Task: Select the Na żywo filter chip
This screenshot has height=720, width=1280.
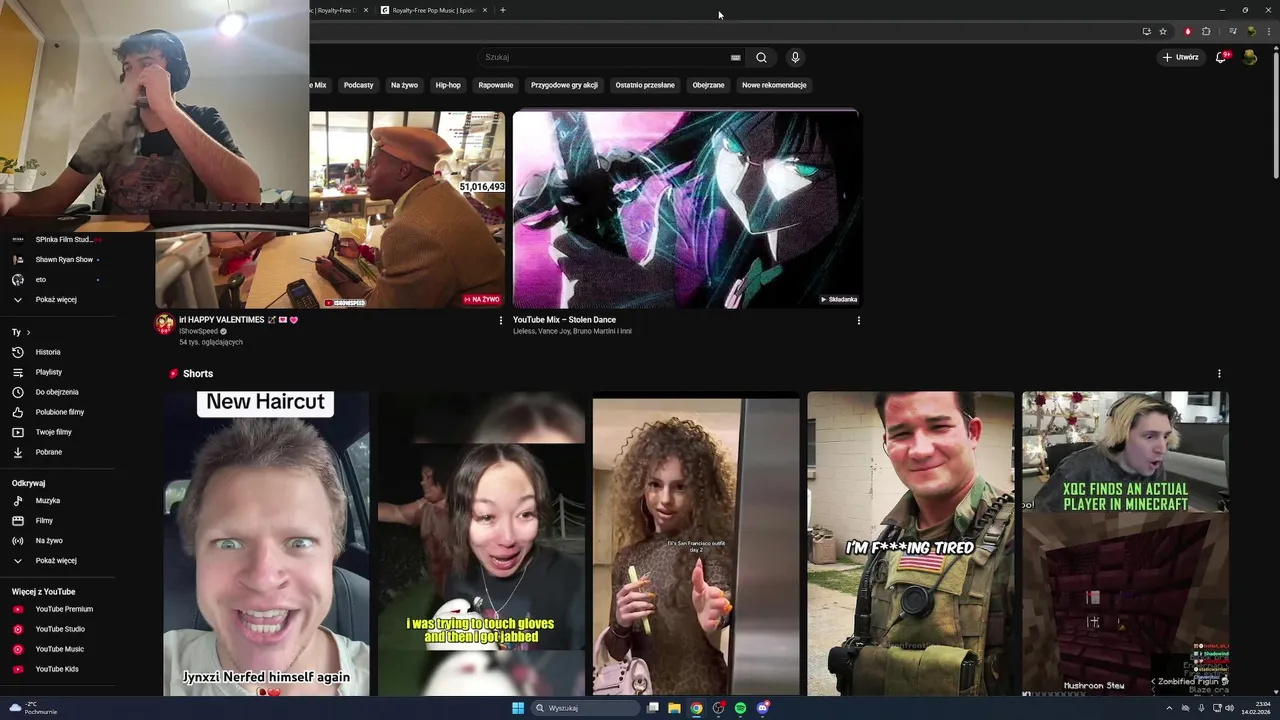Action: pos(404,85)
